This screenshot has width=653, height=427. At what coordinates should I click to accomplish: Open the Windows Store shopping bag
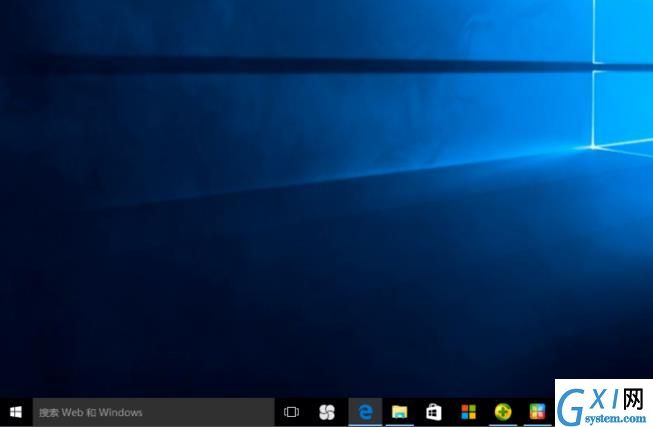pyautogui.click(x=434, y=412)
